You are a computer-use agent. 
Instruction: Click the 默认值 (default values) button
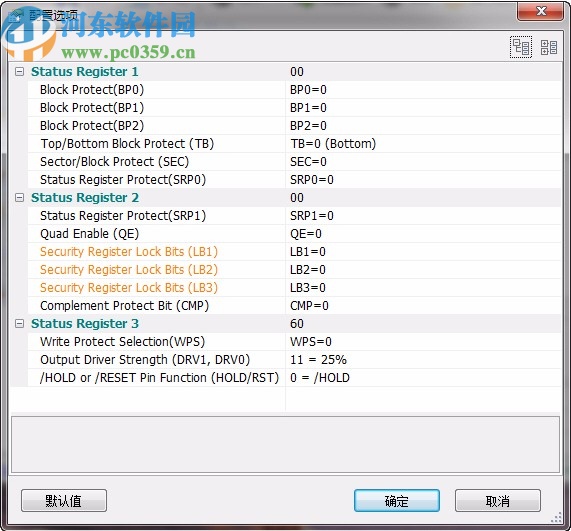click(x=64, y=501)
